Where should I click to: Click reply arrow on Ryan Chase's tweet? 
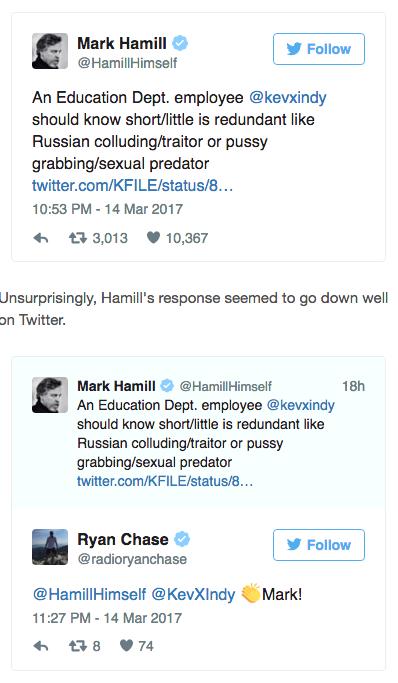coord(40,646)
